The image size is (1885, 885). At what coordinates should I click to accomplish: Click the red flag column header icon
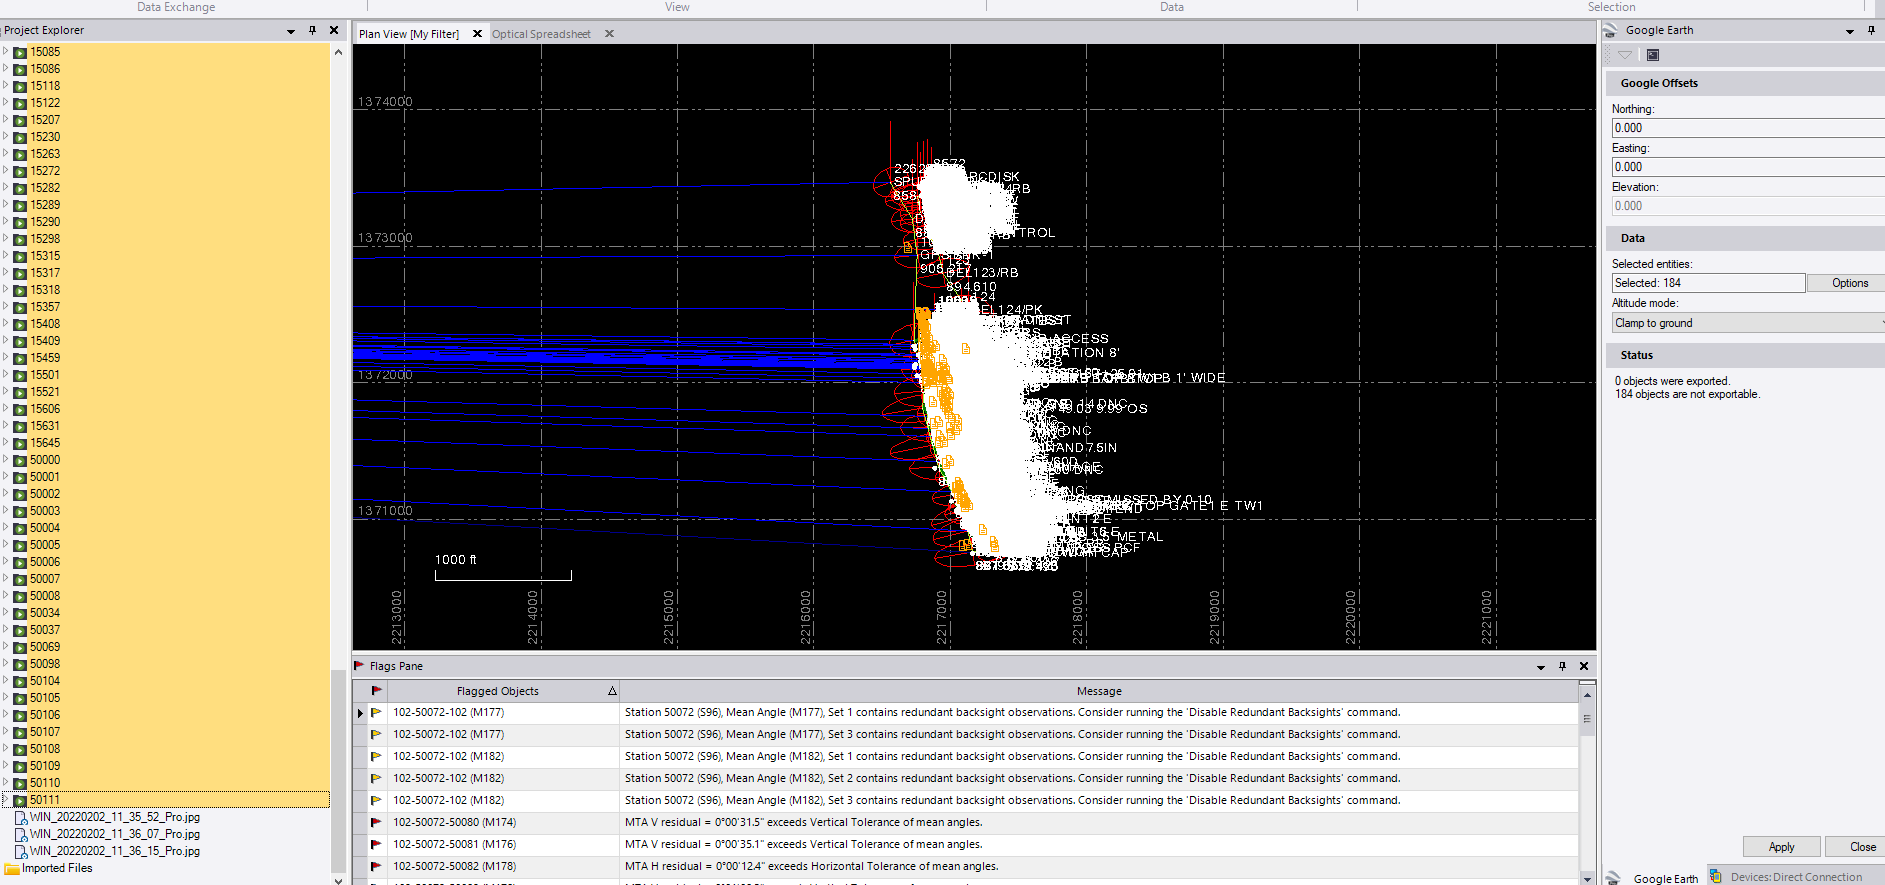[376, 691]
